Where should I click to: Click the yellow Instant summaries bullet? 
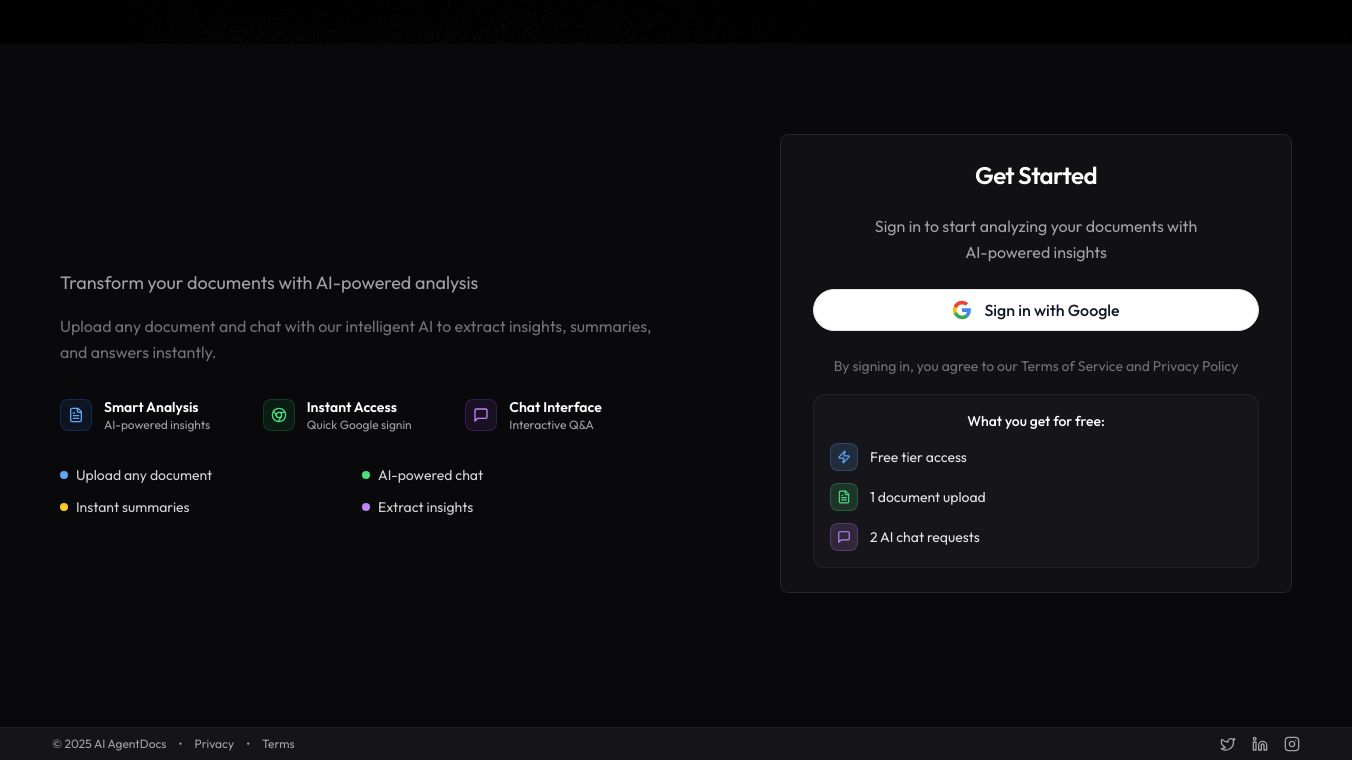click(x=64, y=507)
